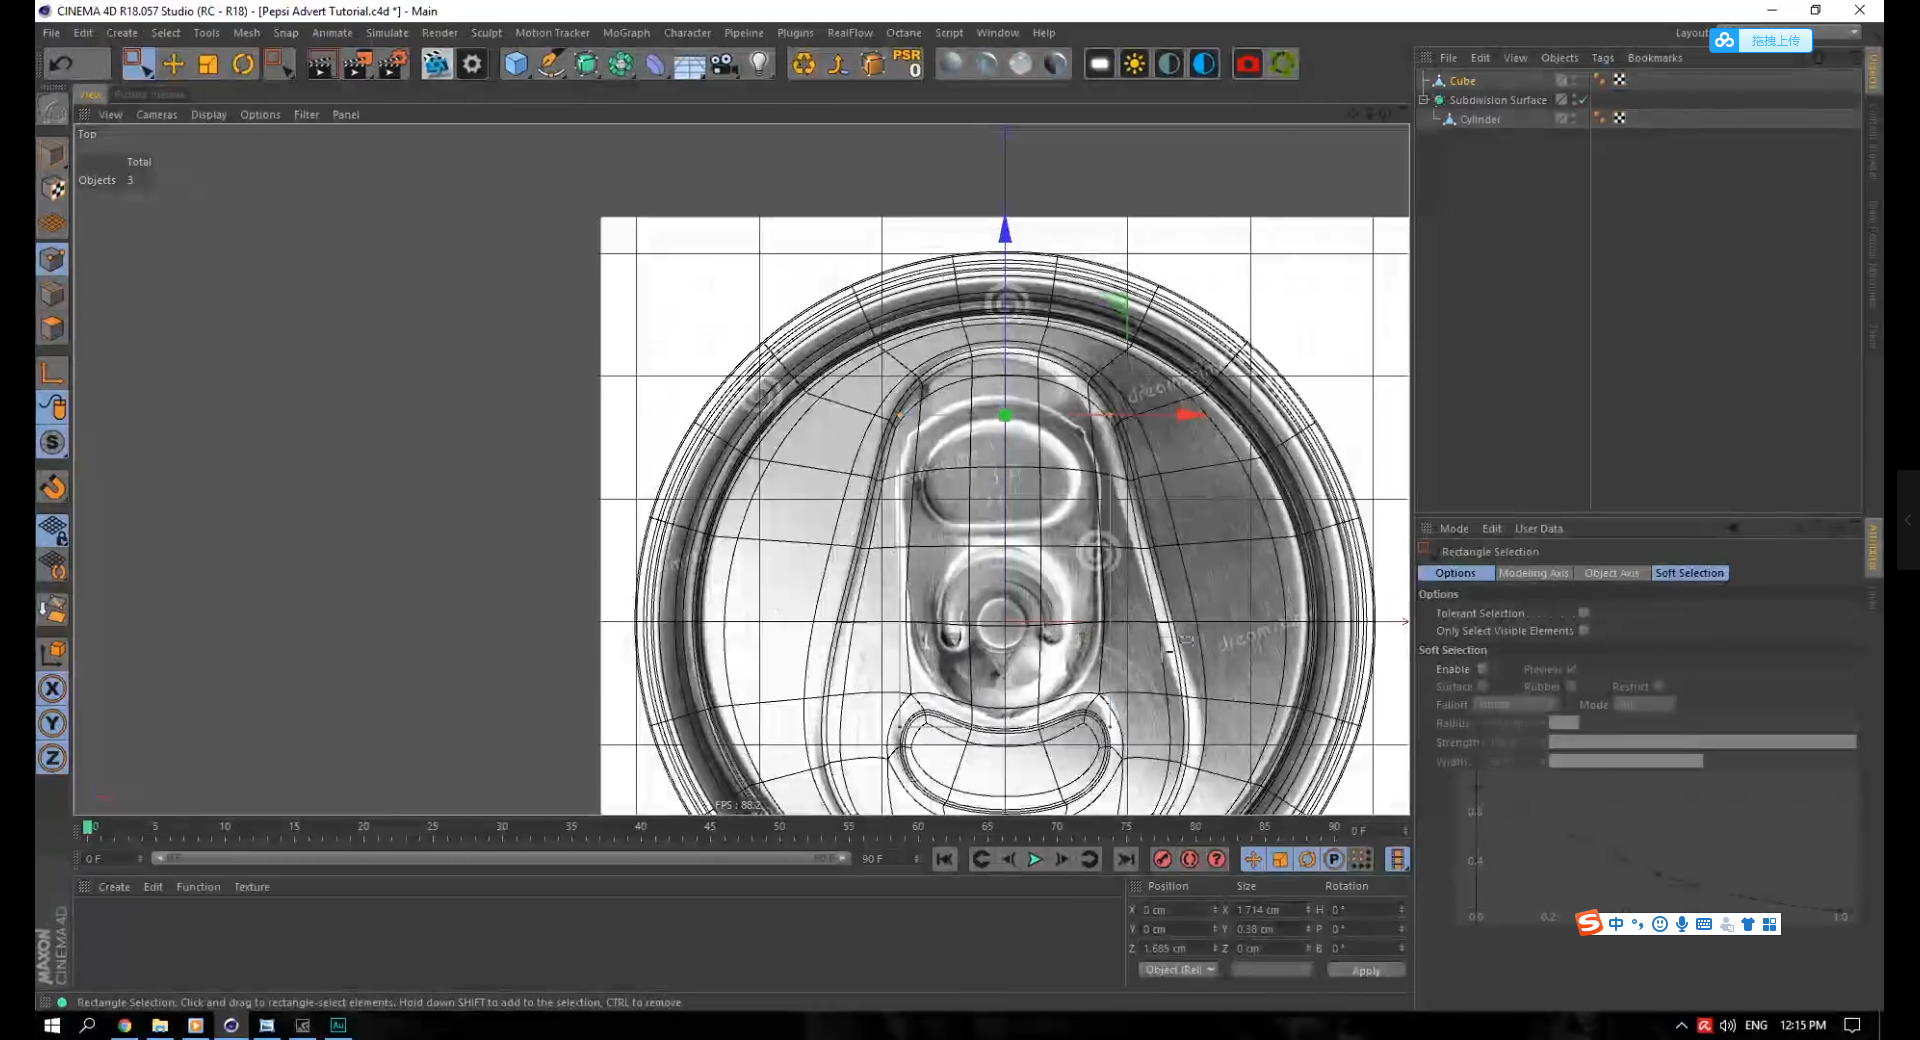The image size is (1920, 1040).
Task: Open the Falloff dropdown
Action: [x=1515, y=704]
